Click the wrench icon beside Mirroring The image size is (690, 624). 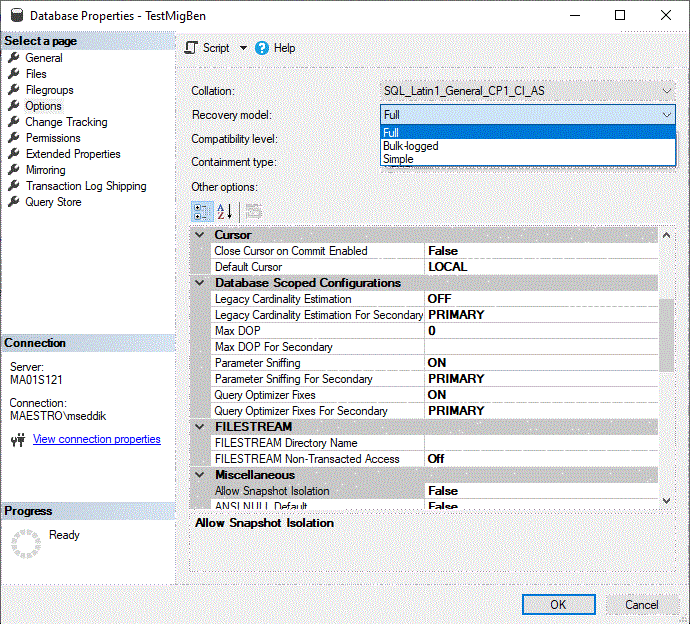coord(14,169)
